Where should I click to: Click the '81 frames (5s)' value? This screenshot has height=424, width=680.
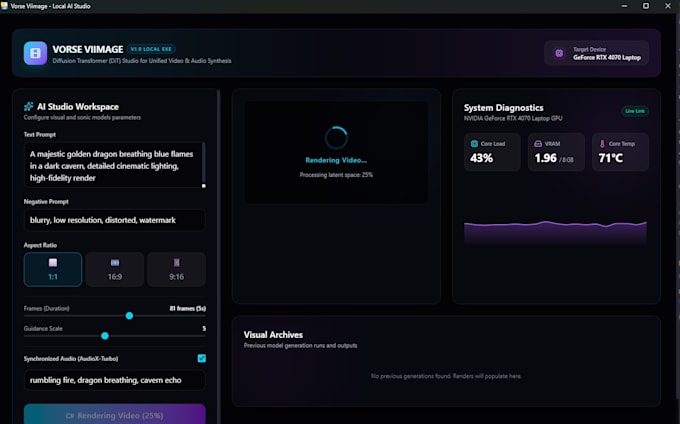[x=187, y=308]
